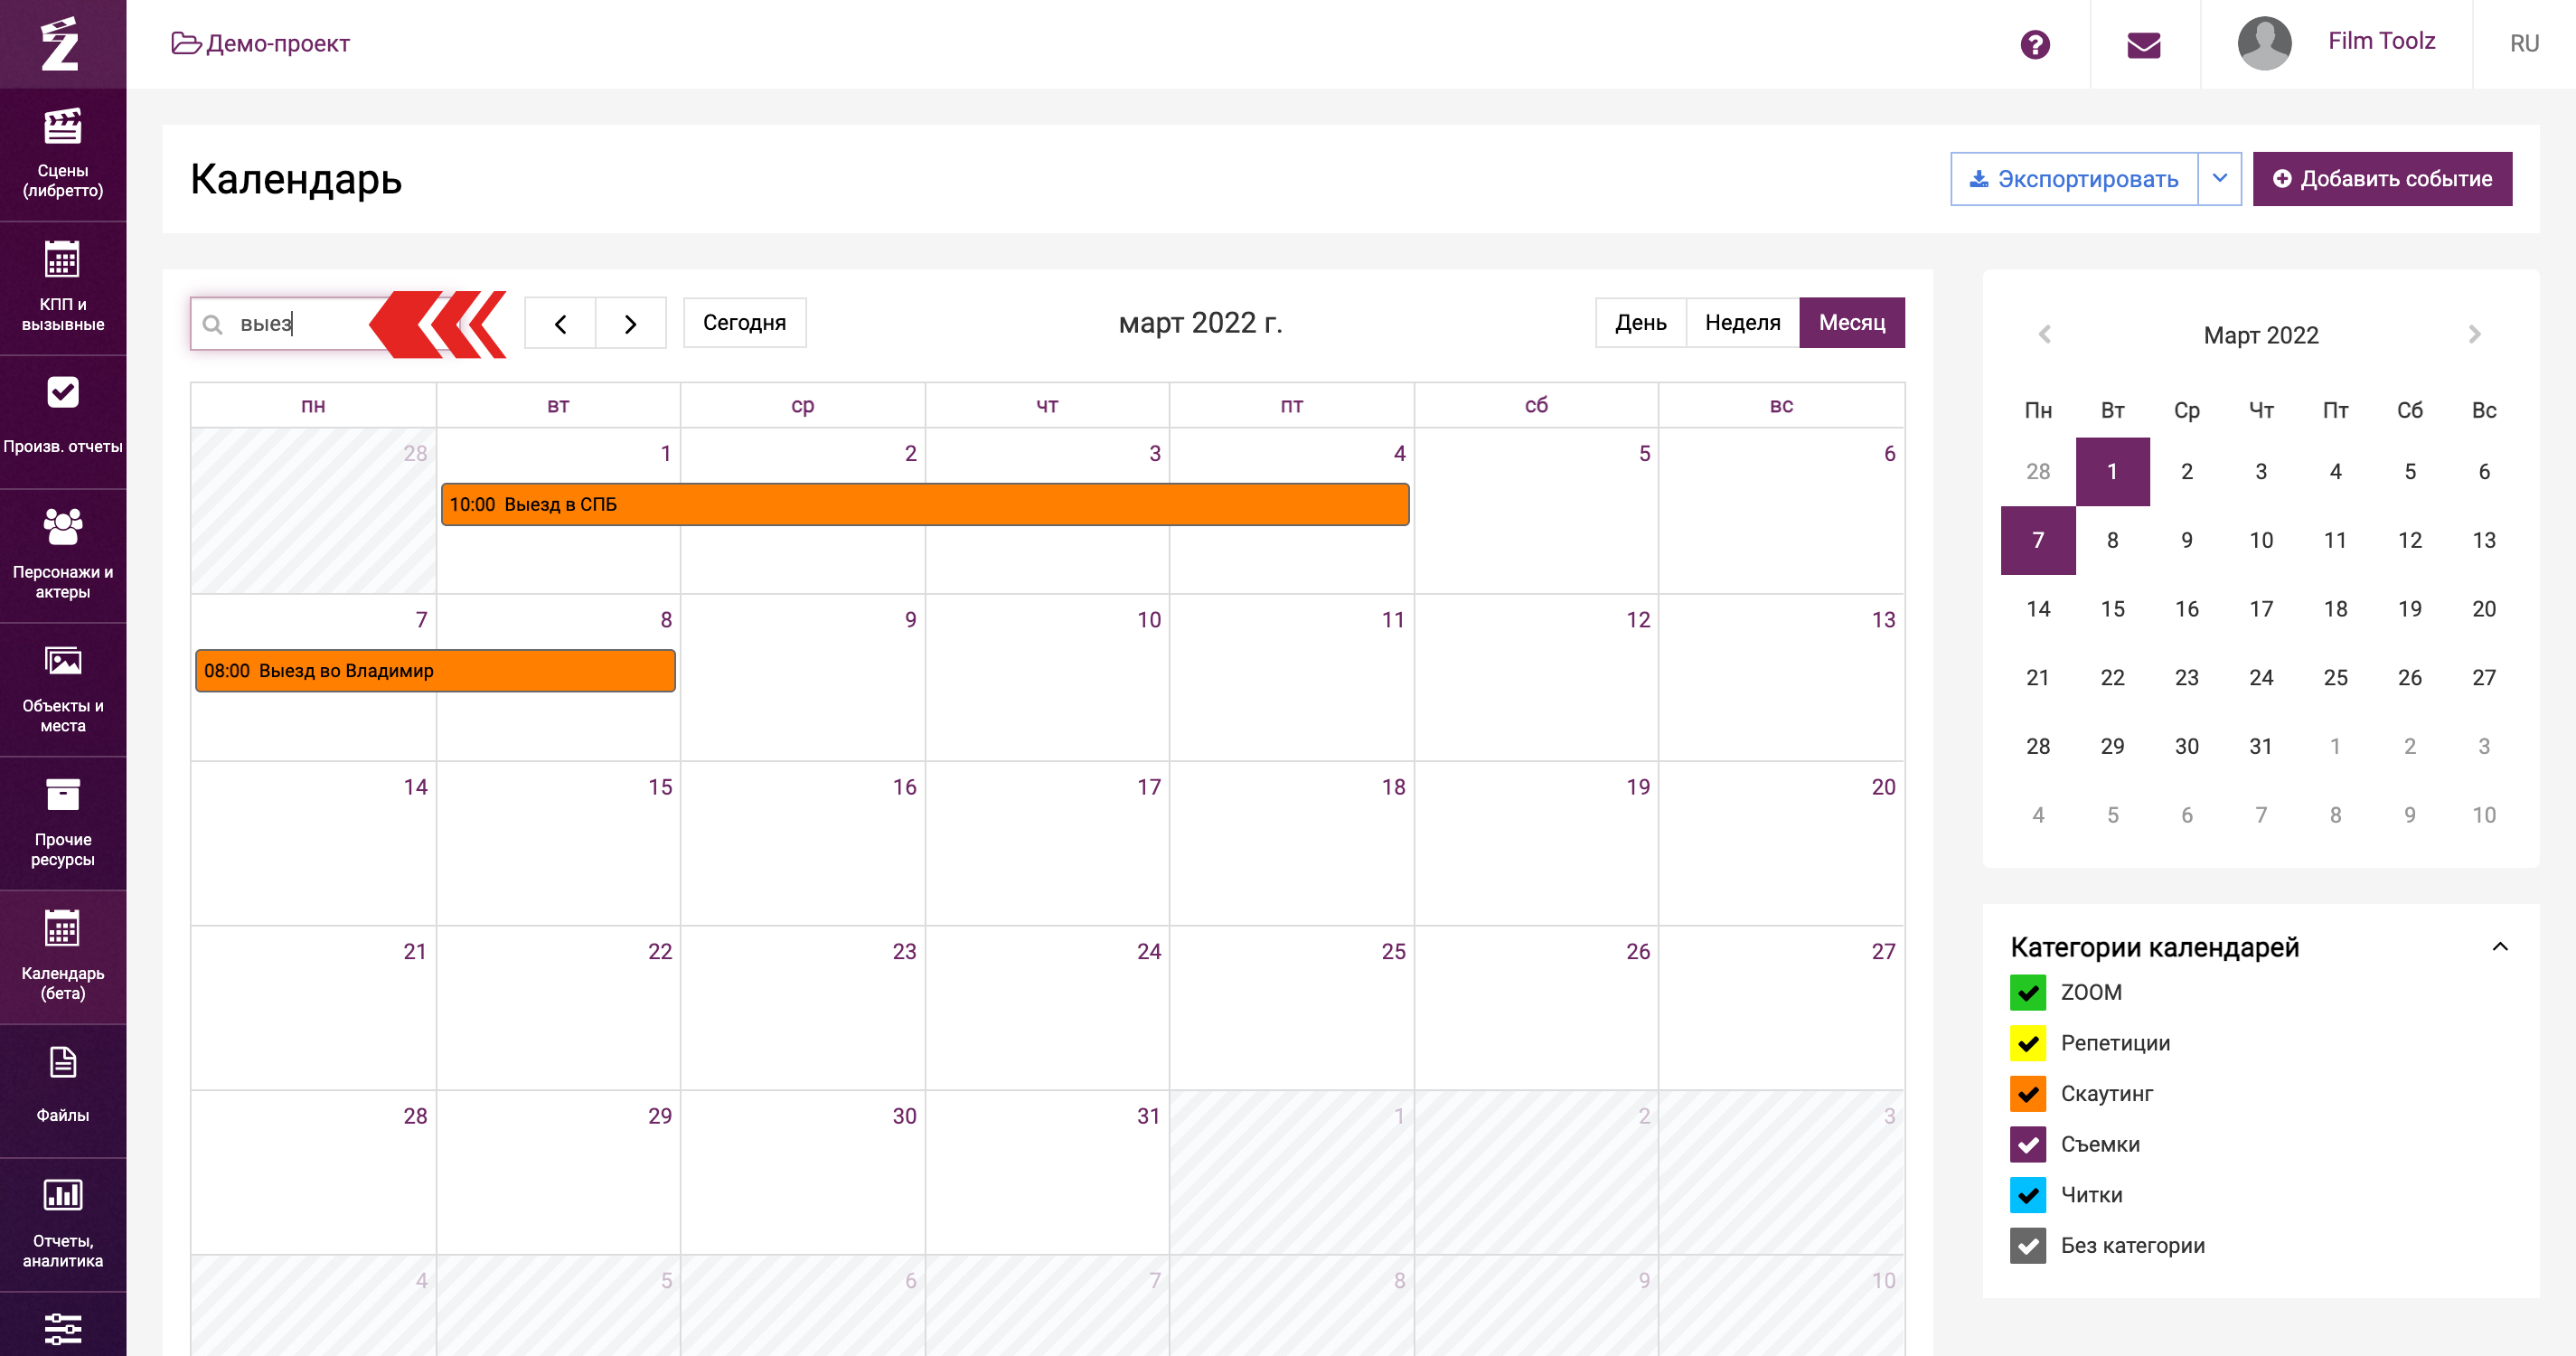Open Файлы document section
Image resolution: width=2576 pixels, height=1356 pixels.
(63, 1090)
